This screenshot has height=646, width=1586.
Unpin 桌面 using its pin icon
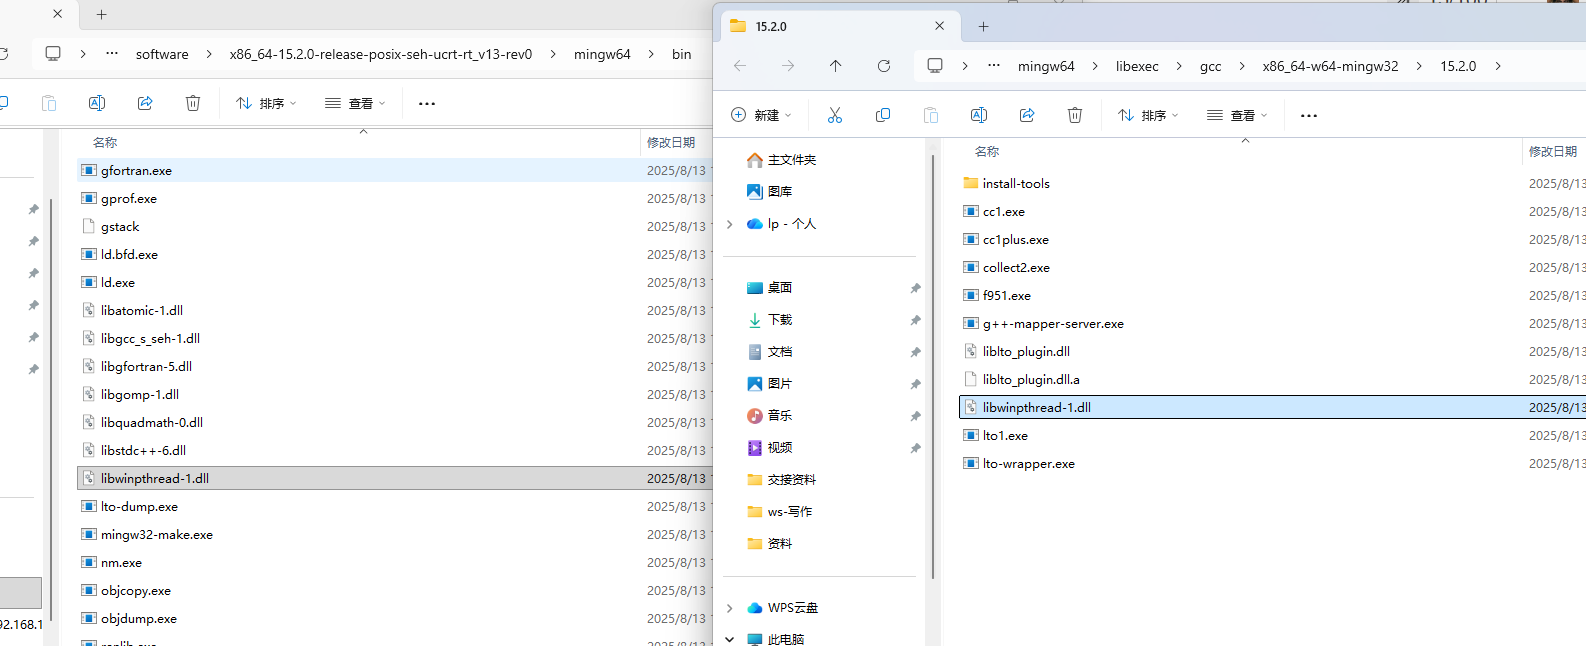point(915,288)
